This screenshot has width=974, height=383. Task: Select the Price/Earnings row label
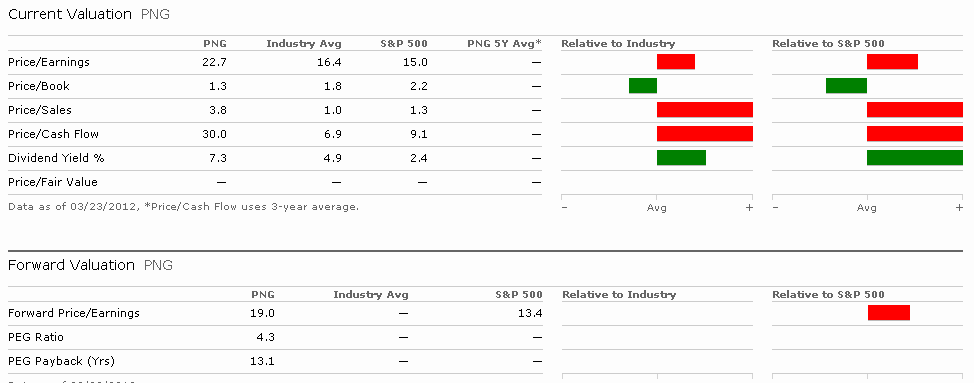coord(49,62)
